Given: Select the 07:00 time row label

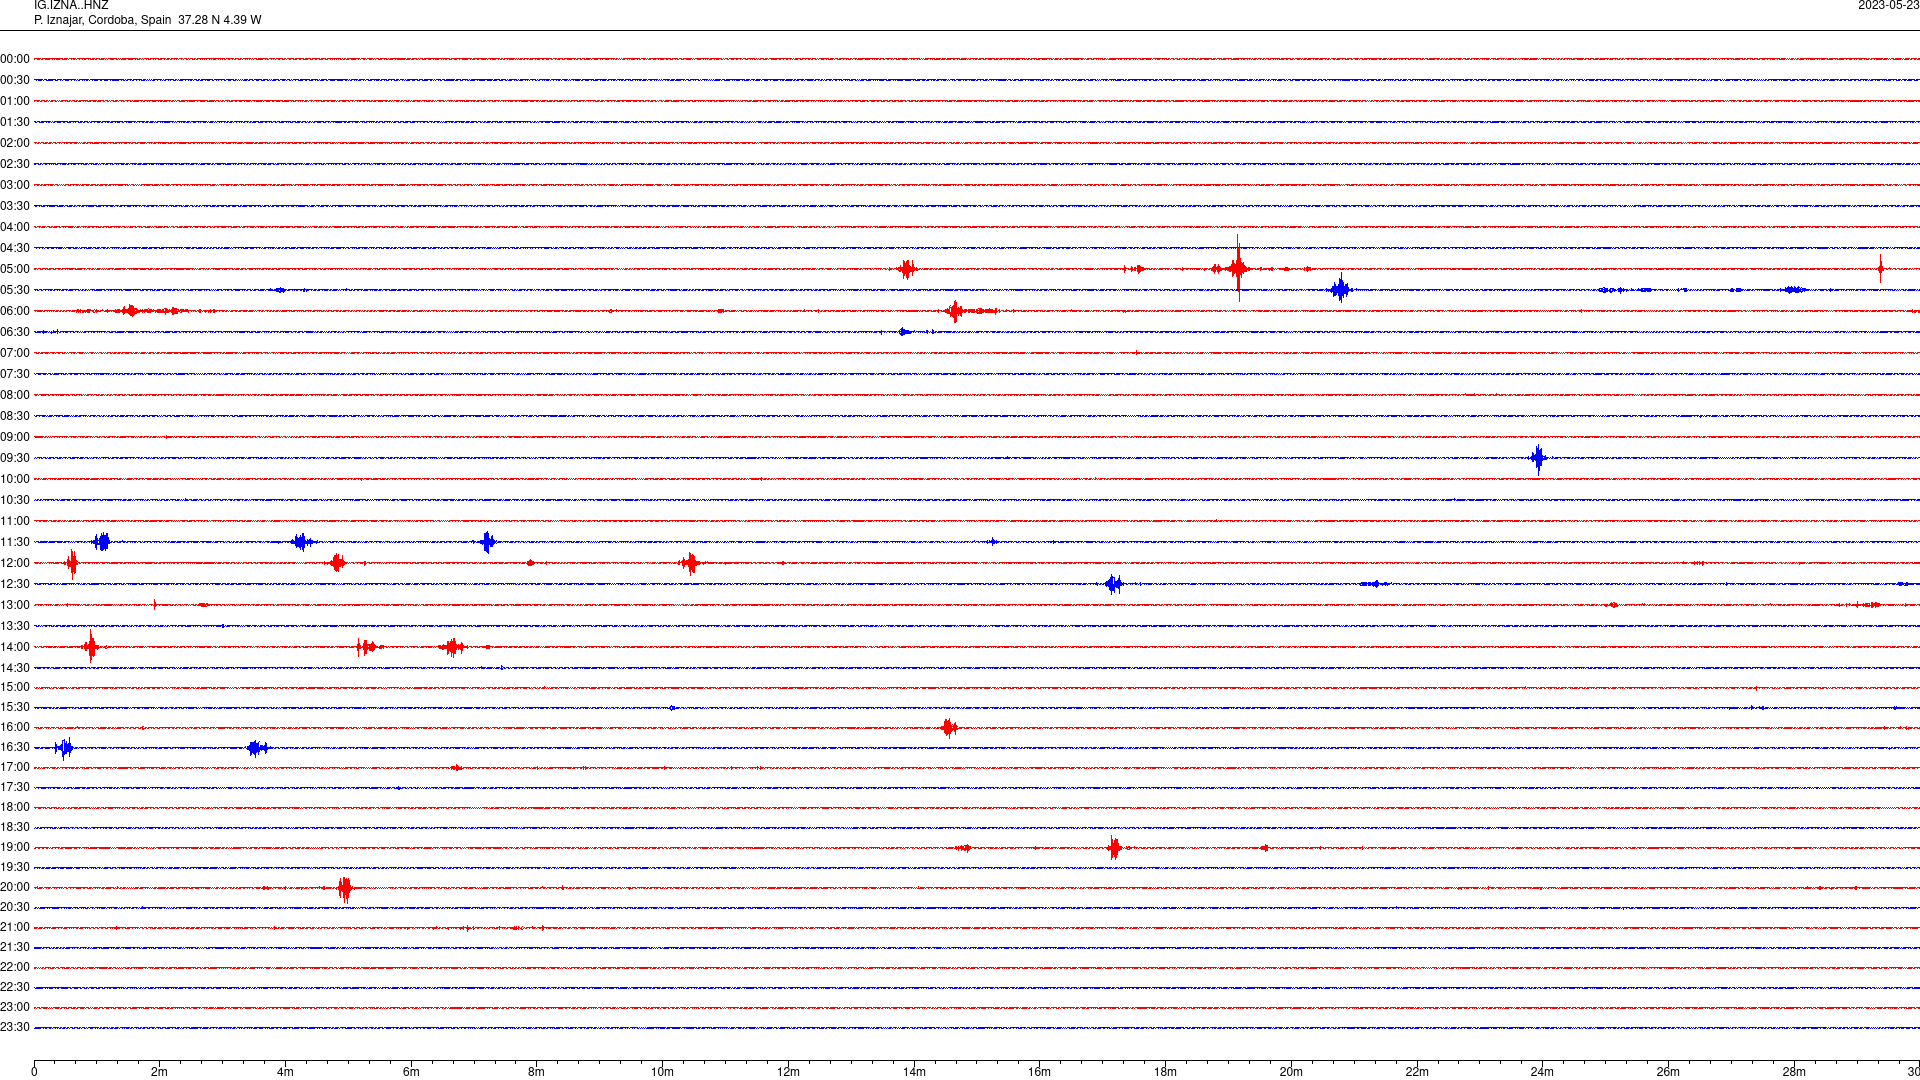Looking at the screenshot, I should 15,353.
